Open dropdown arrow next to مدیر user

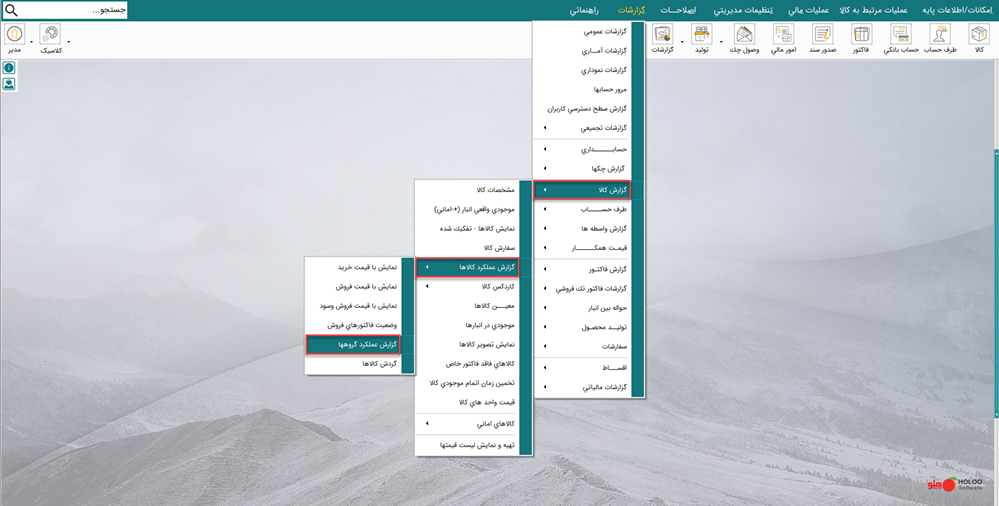pyautogui.click(x=32, y=43)
